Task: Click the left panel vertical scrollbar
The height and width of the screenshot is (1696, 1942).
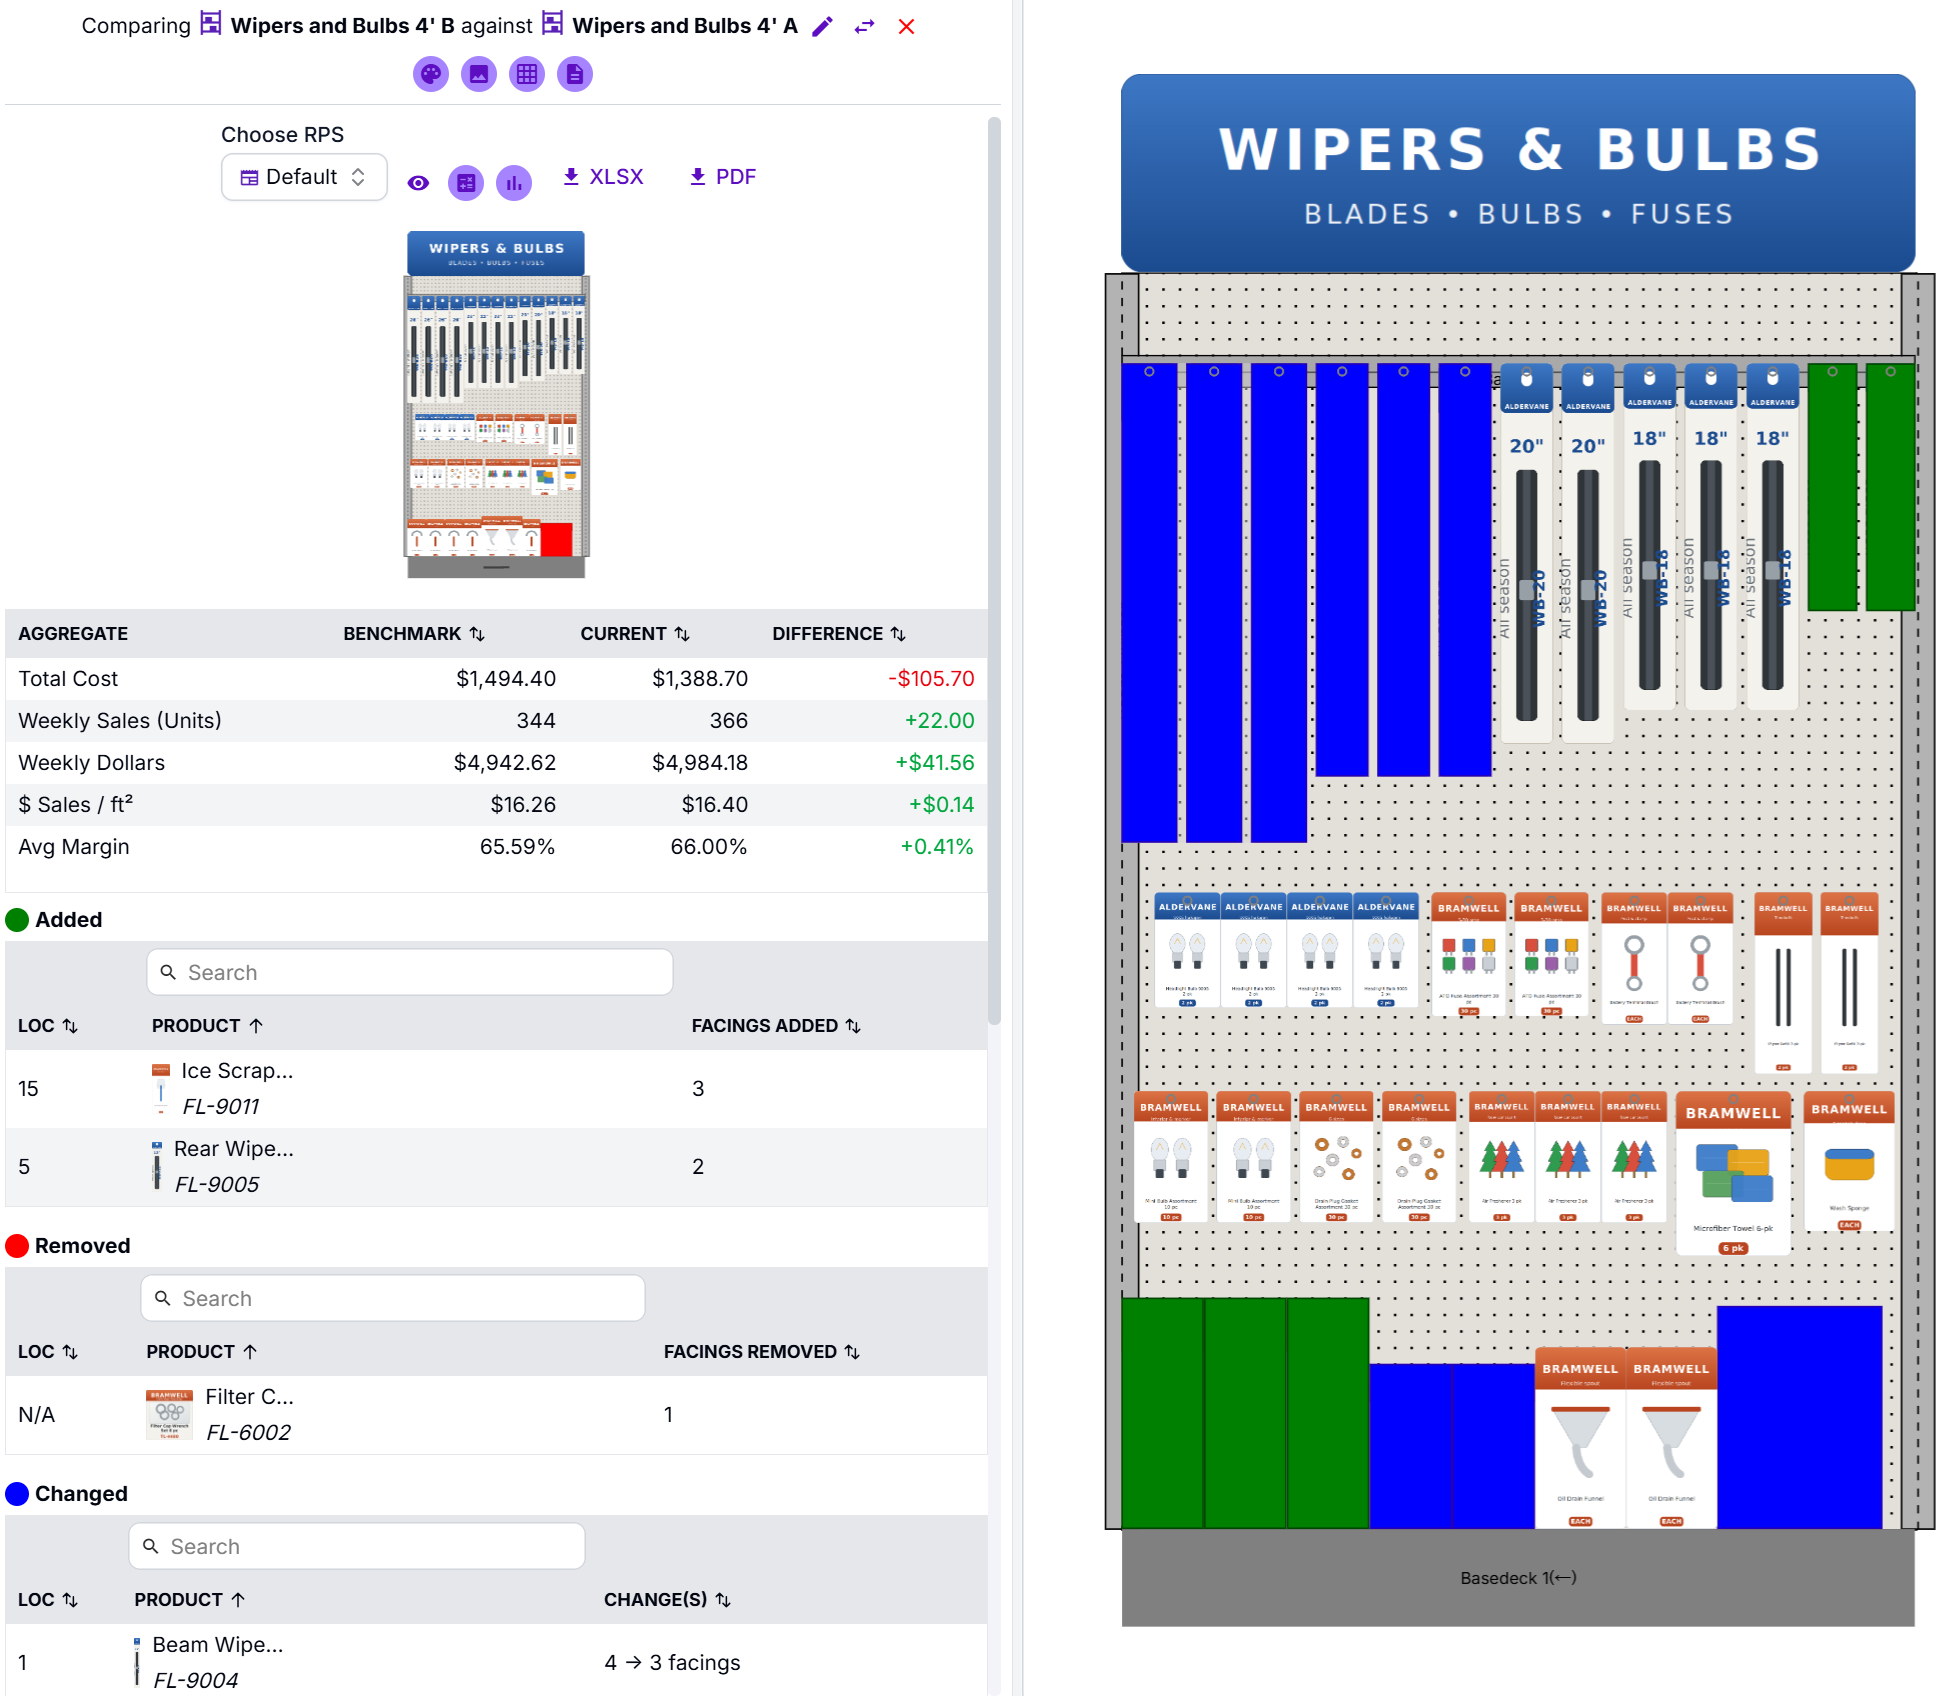Action: [x=994, y=570]
